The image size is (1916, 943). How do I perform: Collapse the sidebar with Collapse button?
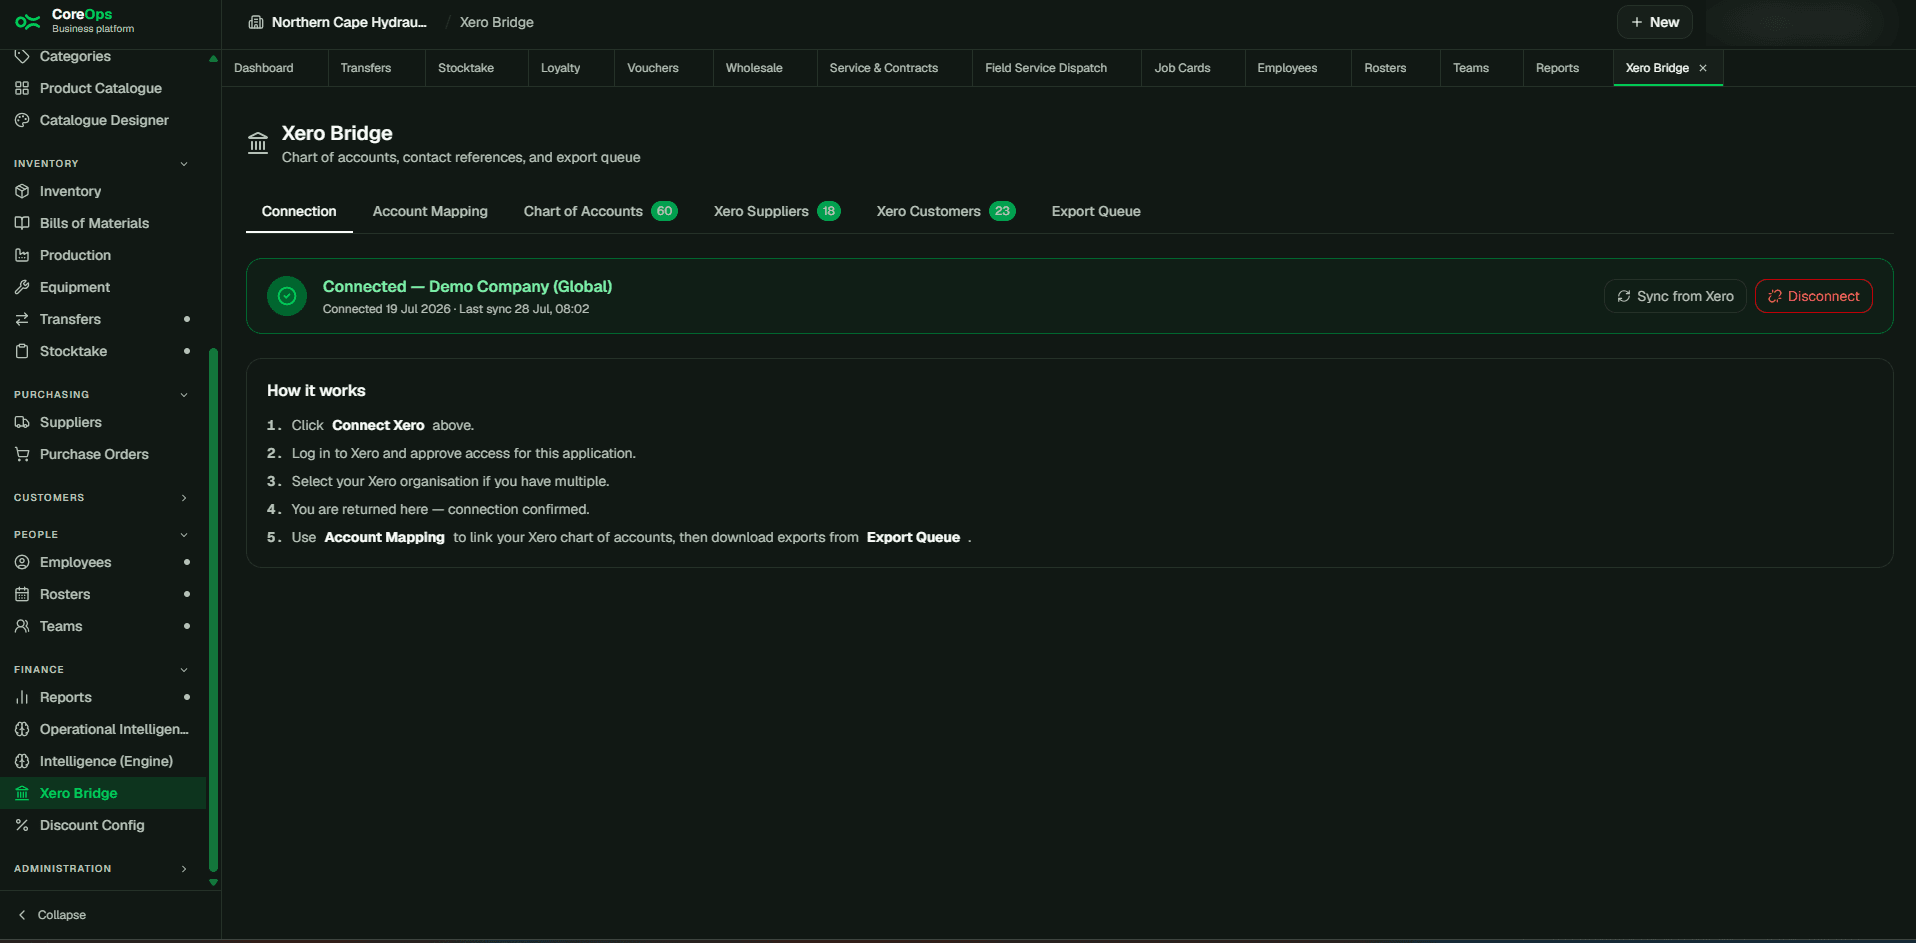(52, 915)
